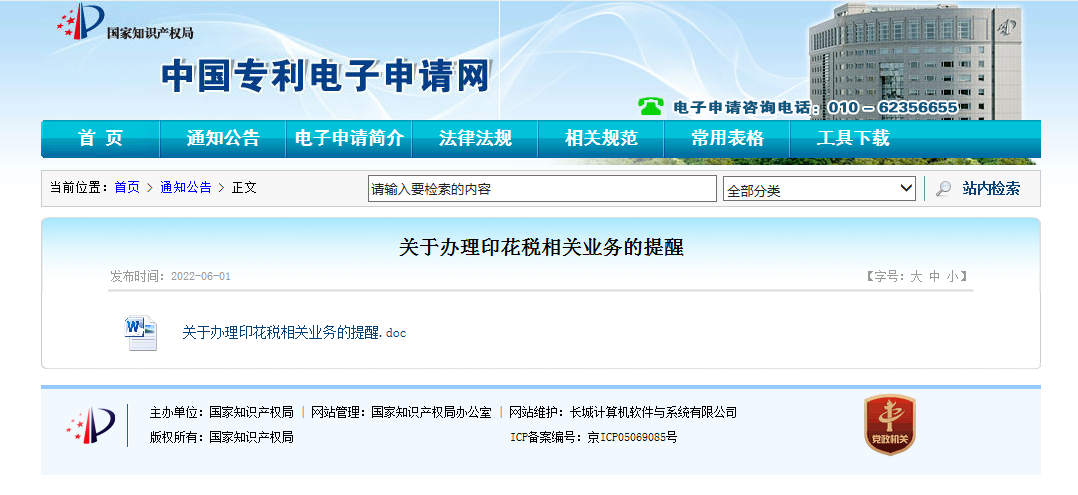Navigate to 常用表格 section
Viewport: 1078px width, 495px height.
(727, 139)
